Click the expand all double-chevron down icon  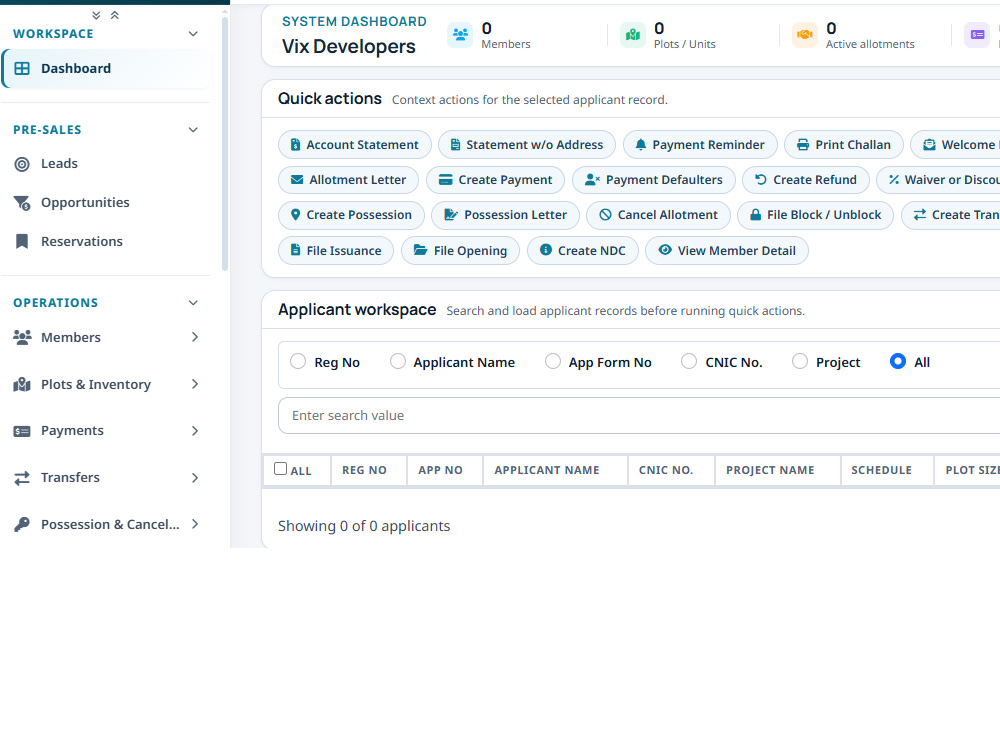point(96,15)
